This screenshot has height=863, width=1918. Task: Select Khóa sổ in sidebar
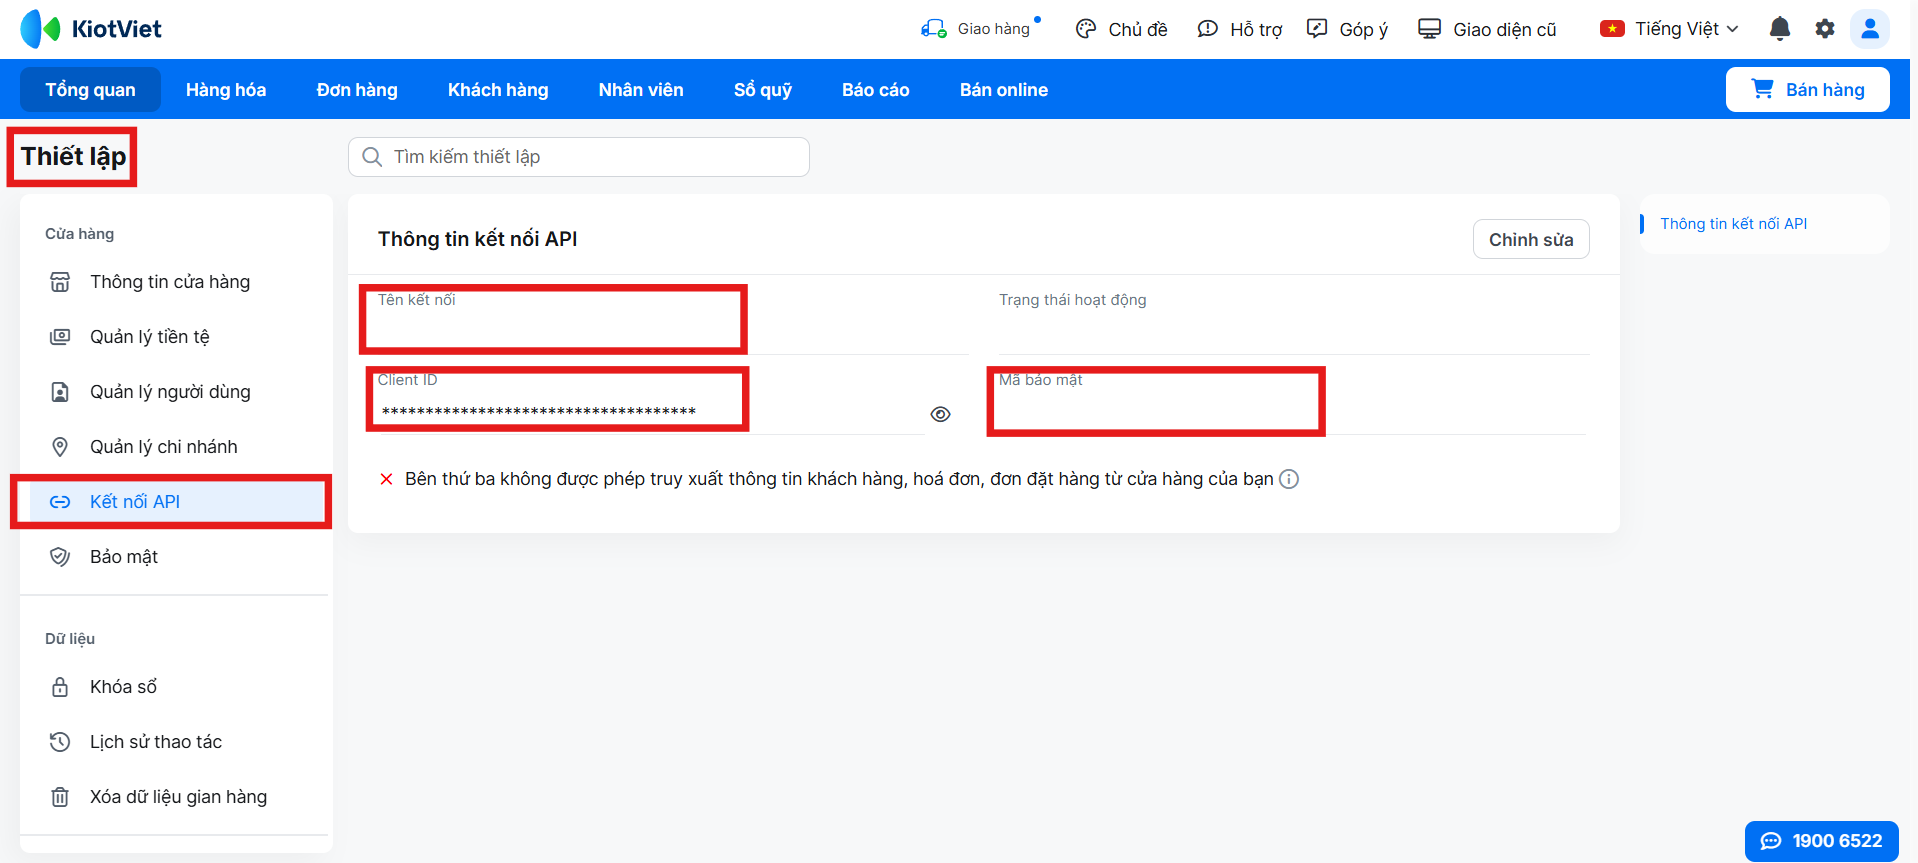coord(175,687)
